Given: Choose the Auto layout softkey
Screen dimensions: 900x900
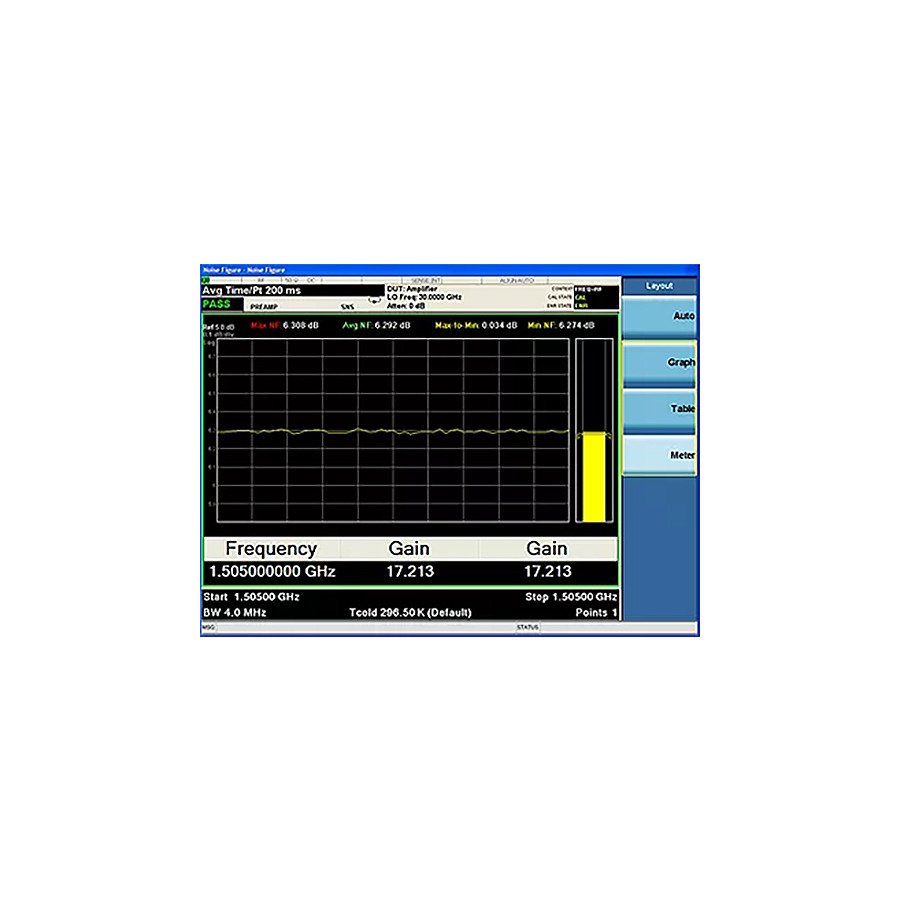Looking at the screenshot, I should coord(660,316).
